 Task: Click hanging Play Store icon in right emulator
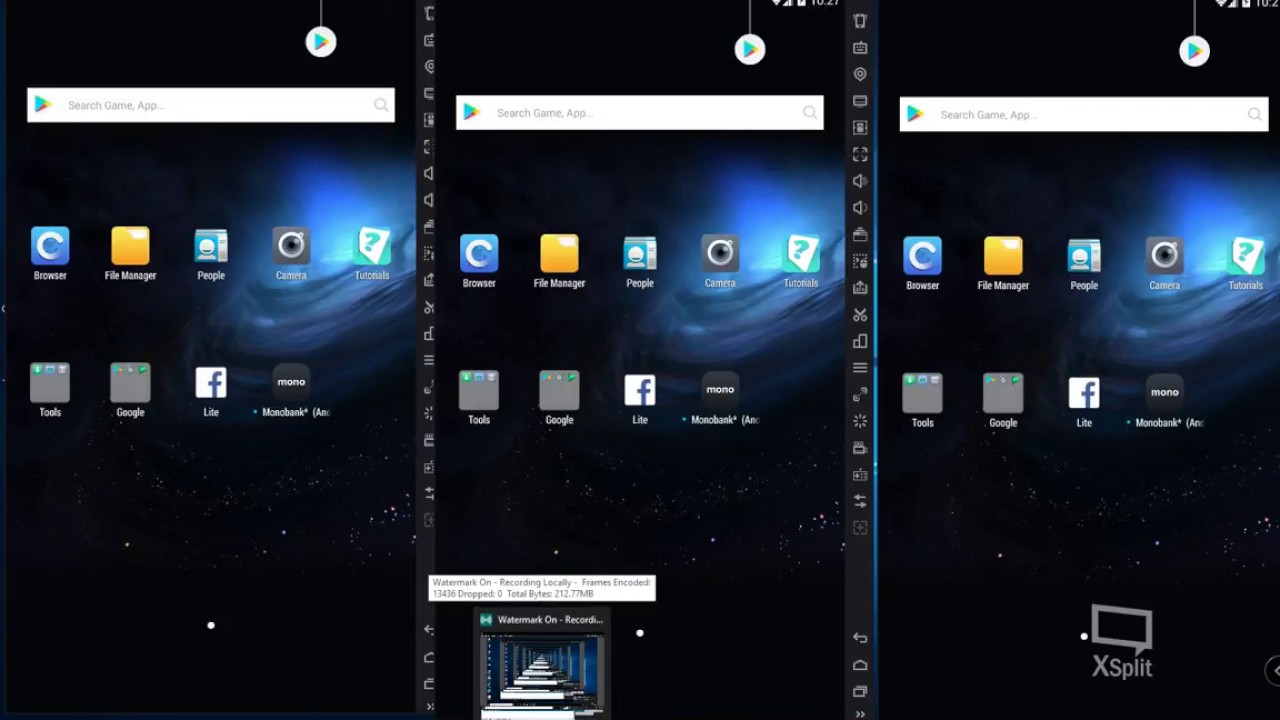tap(1194, 51)
